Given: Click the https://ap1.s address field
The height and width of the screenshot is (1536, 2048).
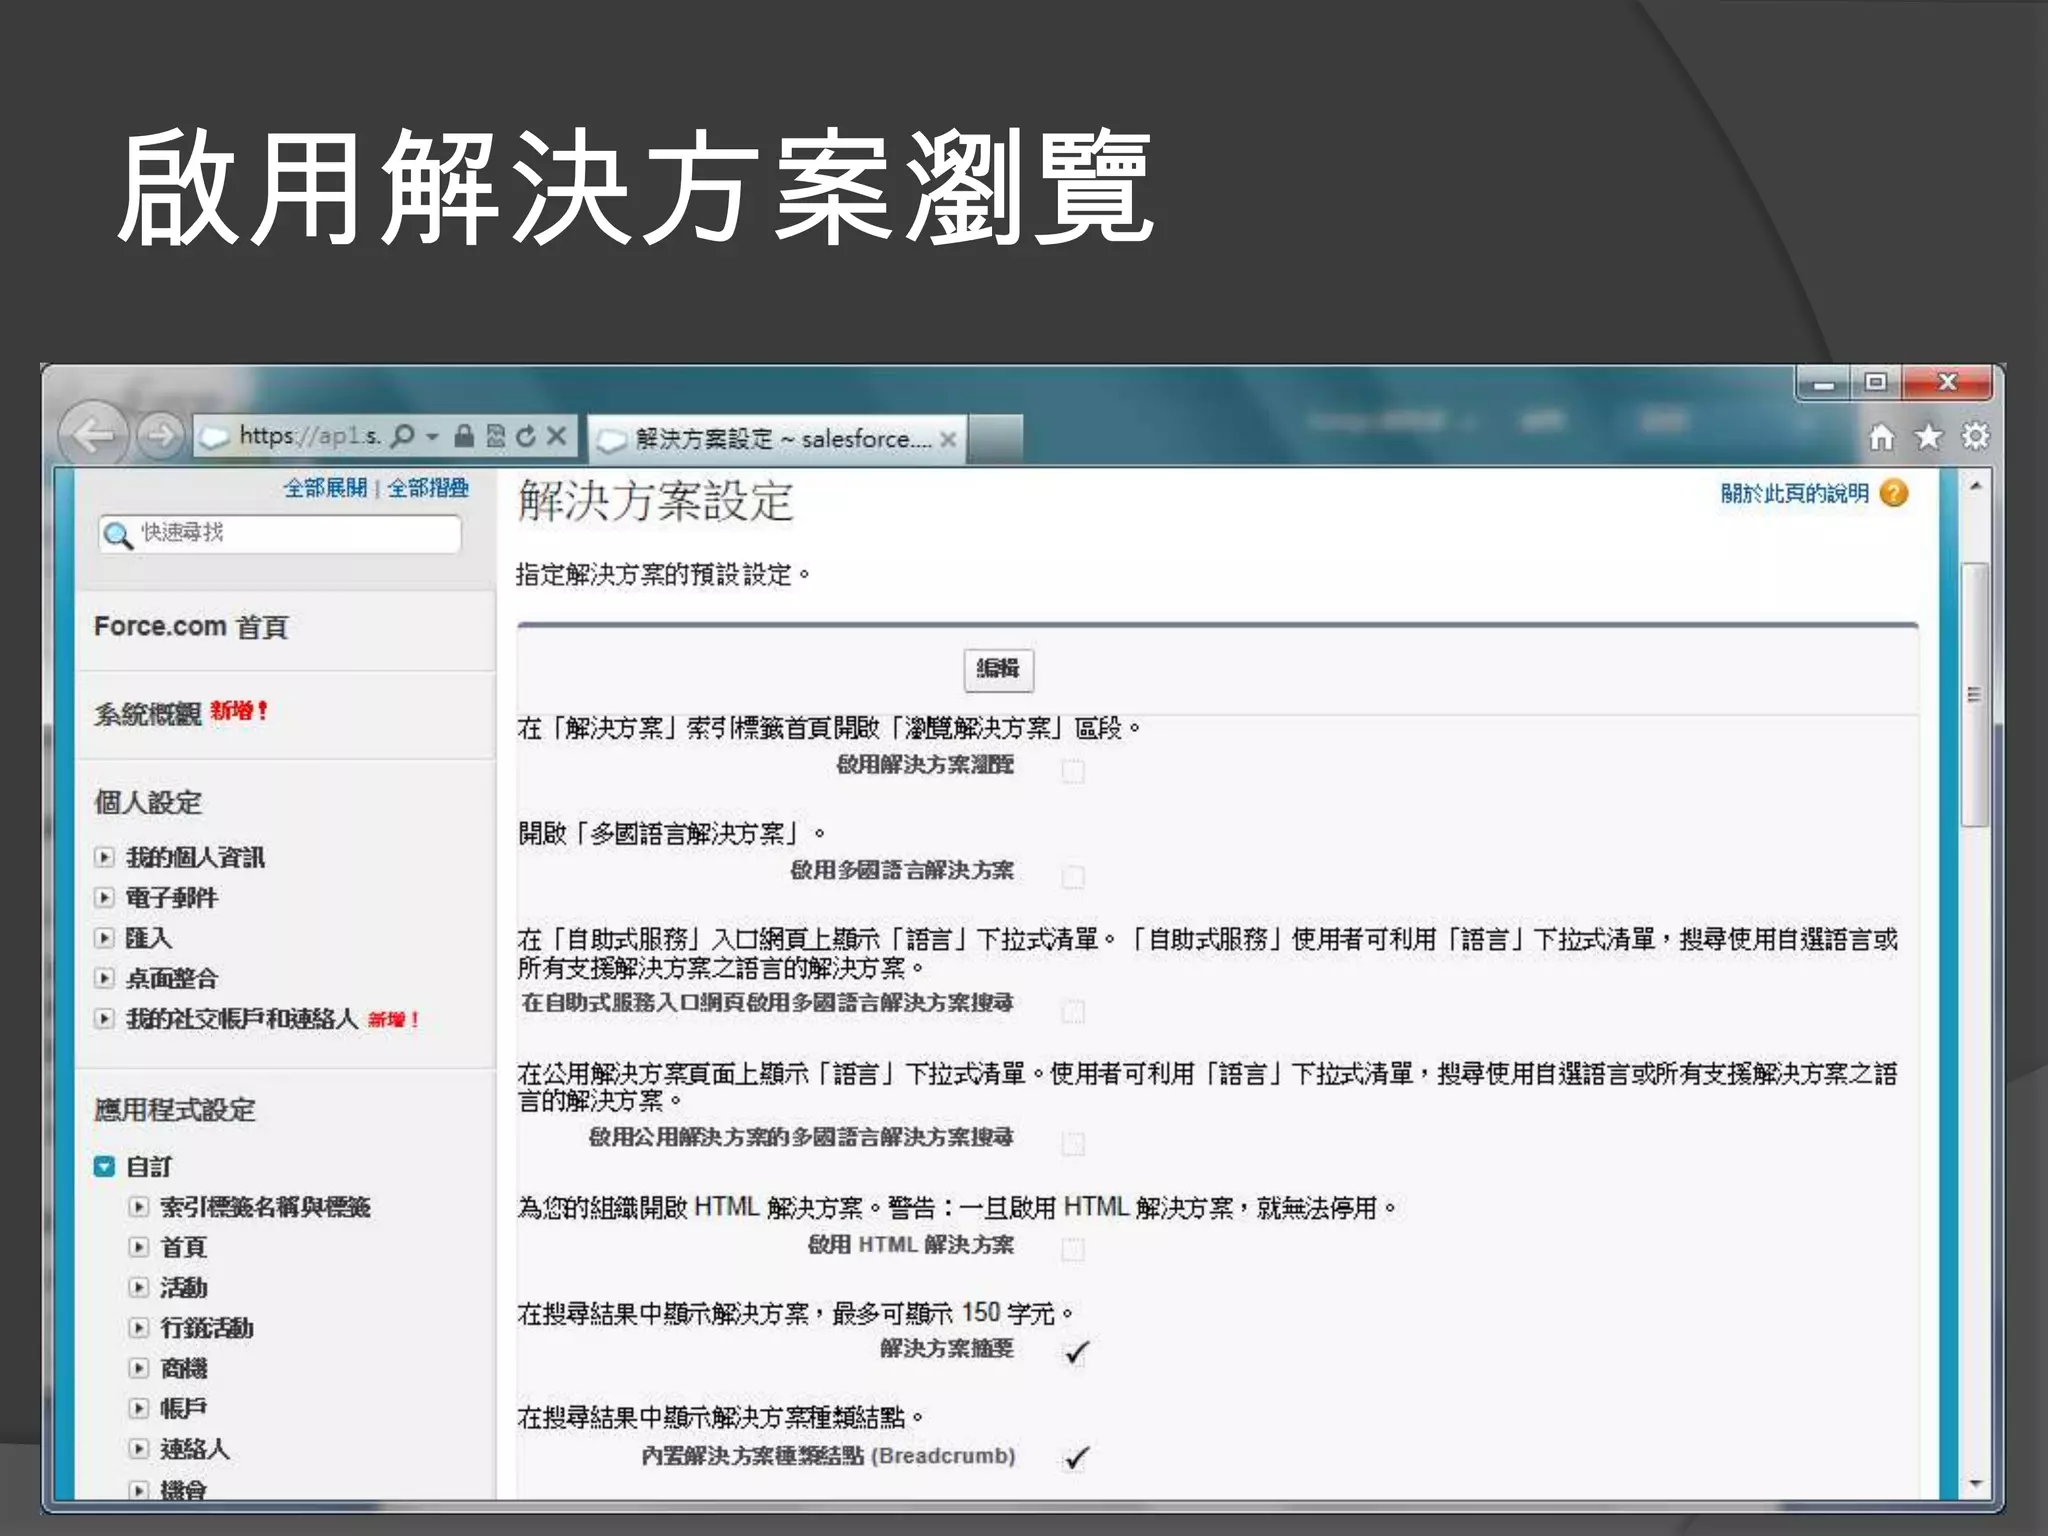Looking at the screenshot, I should (310, 436).
